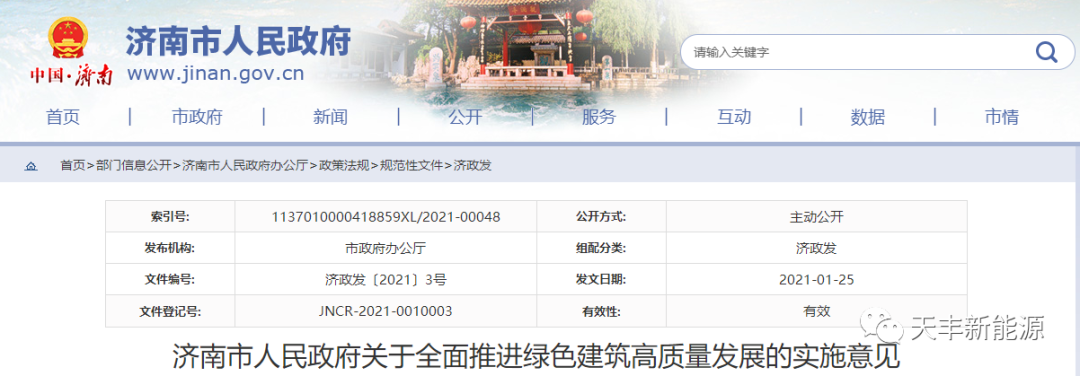The width and height of the screenshot is (1080, 376).
Task: Open the 首页 navigation menu
Action: pyautogui.click(x=63, y=117)
